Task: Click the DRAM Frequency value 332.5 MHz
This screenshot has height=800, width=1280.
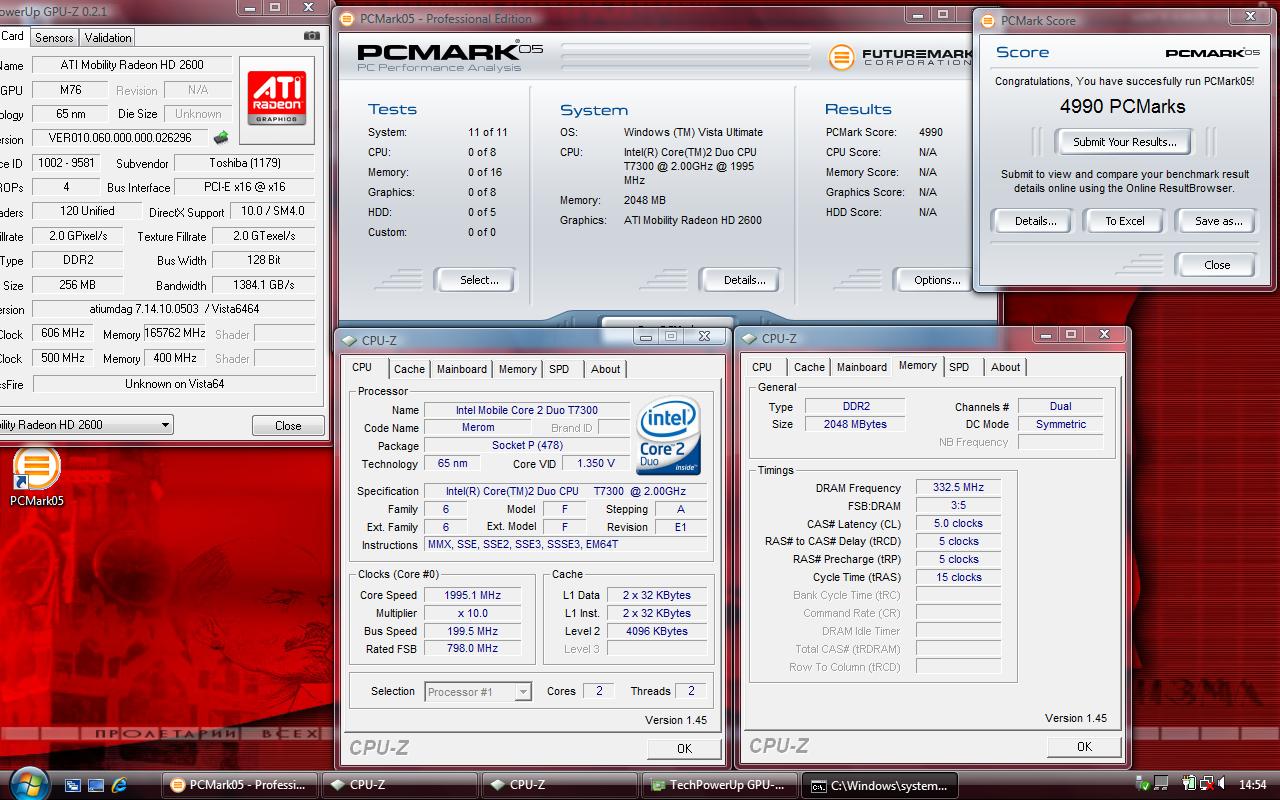Action: tap(958, 488)
